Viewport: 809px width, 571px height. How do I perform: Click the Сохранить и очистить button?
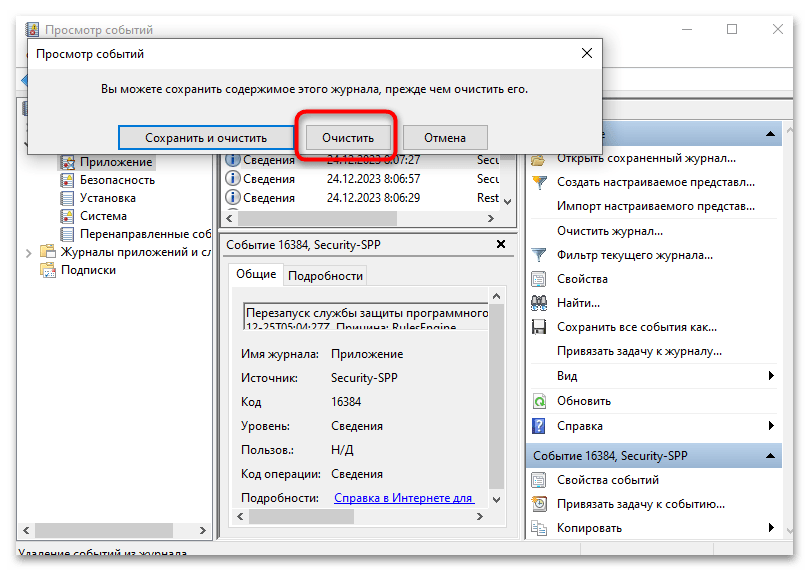tap(206, 138)
